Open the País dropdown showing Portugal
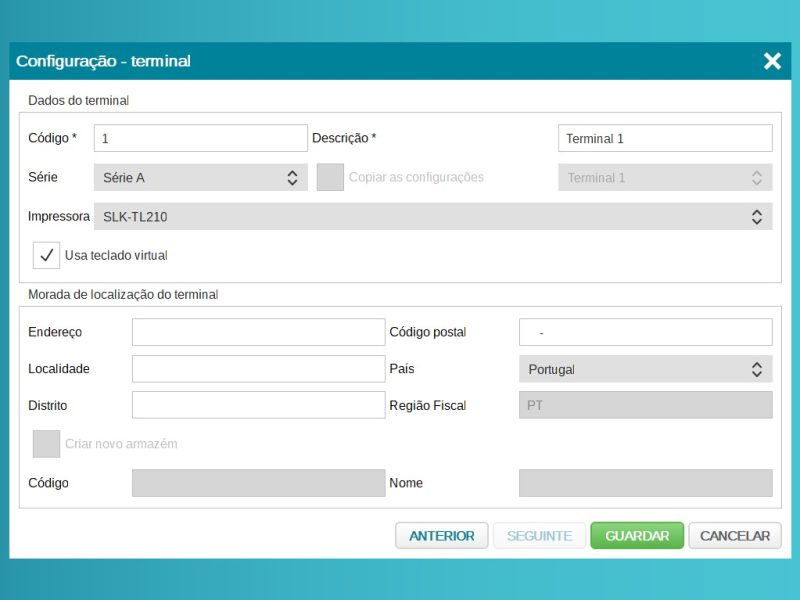The image size is (800, 600). pos(645,369)
